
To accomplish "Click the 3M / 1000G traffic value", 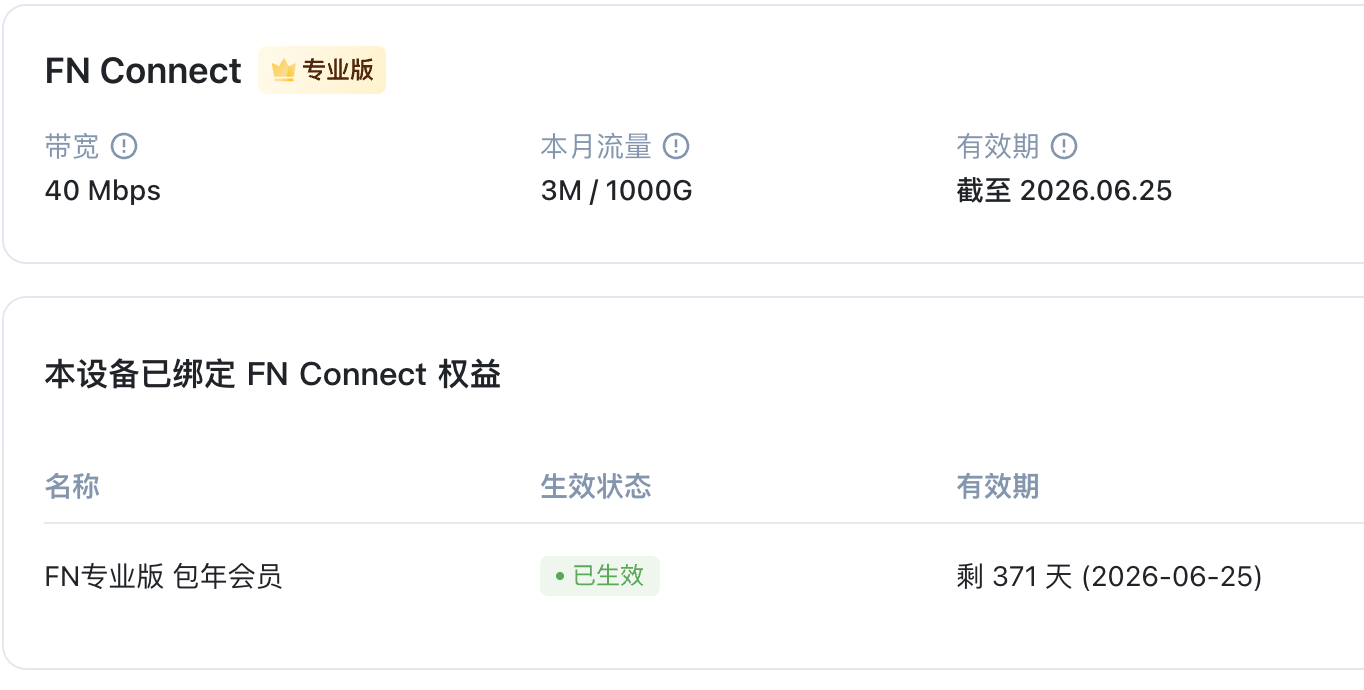I will pos(616,190).
